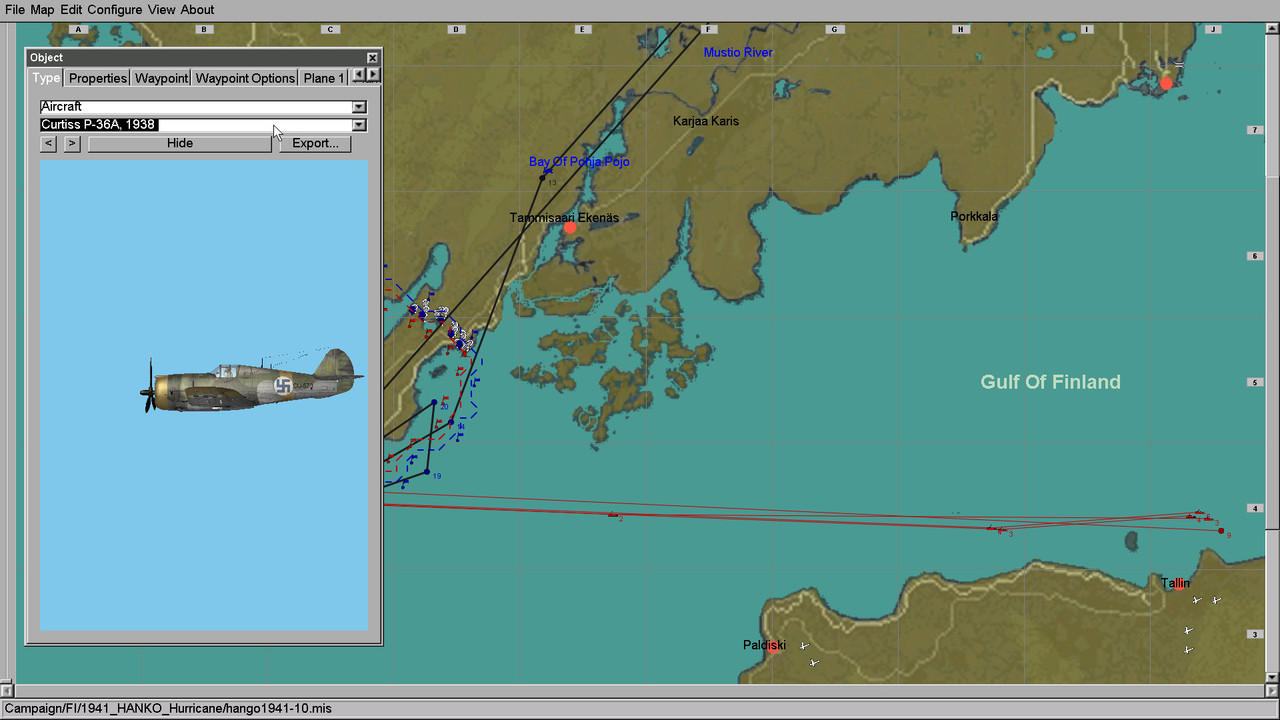
Task: Switch to the Waypoint tab
Action: tap(161, 78)
